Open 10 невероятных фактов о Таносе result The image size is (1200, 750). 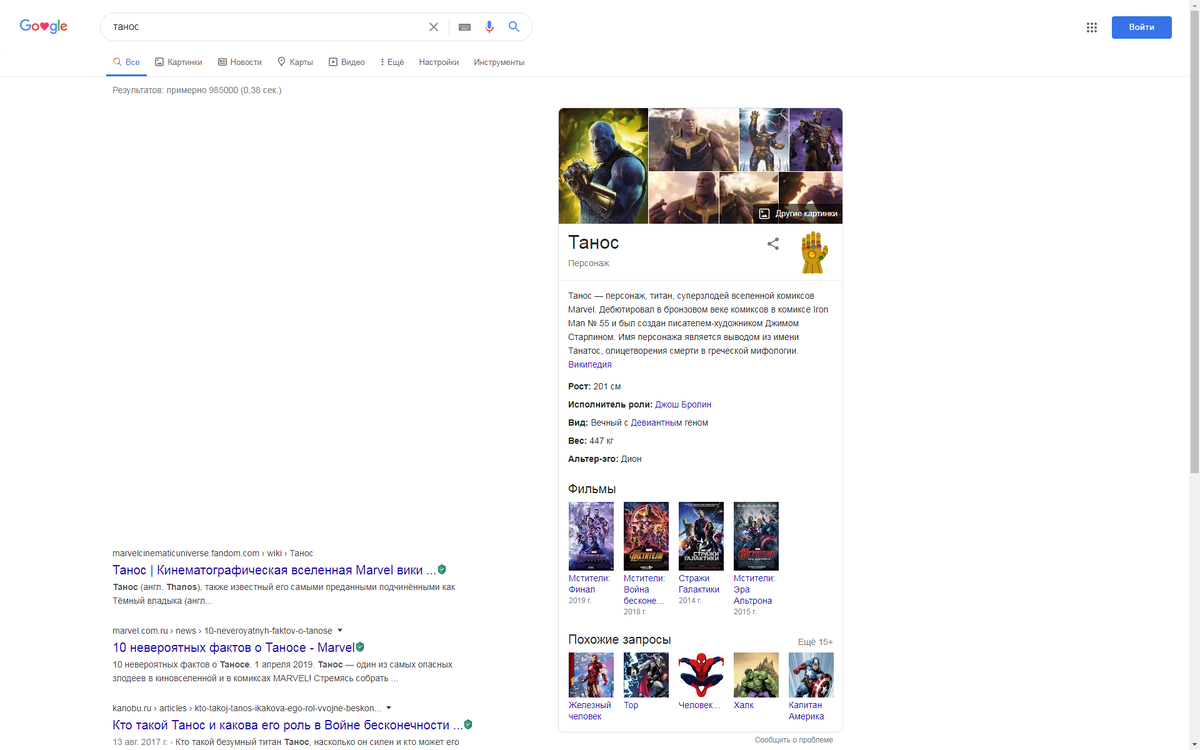[x=233, y=647]
